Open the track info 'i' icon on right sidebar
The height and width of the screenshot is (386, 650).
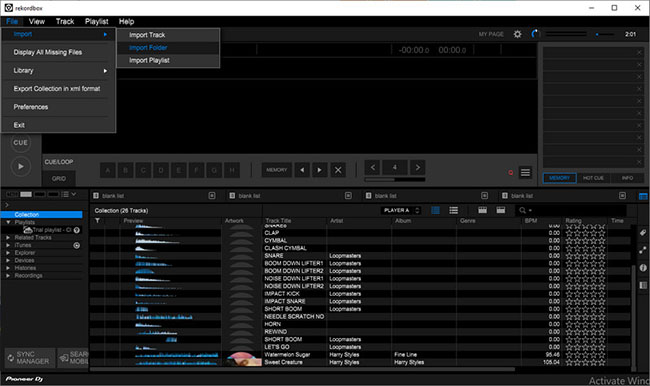click(x=643, y=268)
